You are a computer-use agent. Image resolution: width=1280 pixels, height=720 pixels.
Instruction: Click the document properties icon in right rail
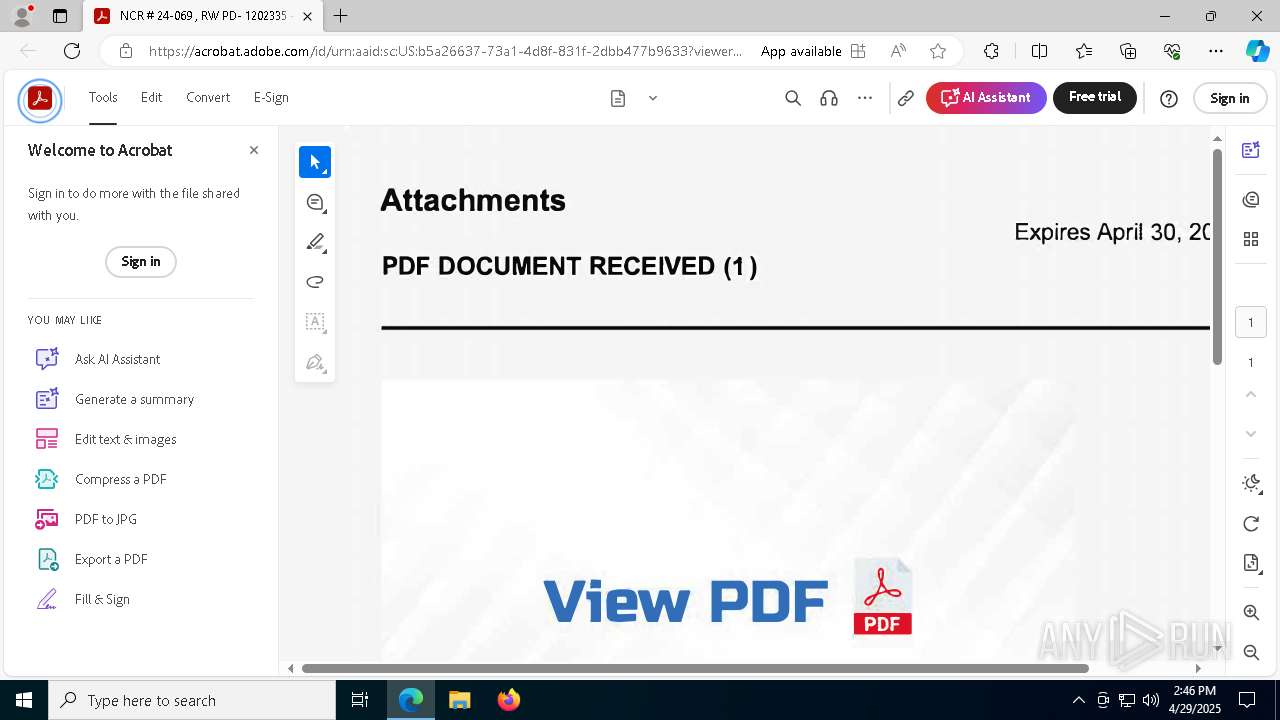[1250, 563]
